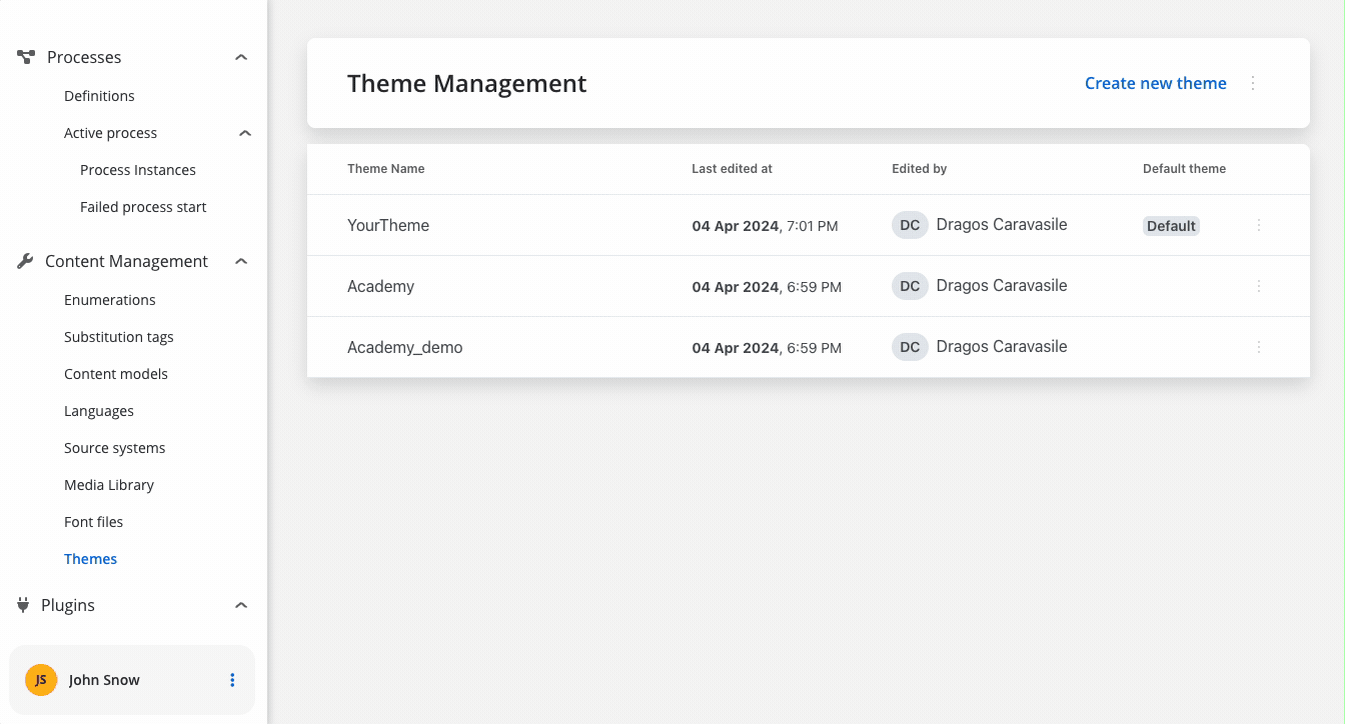Open the Academy_demo theme

405,347
